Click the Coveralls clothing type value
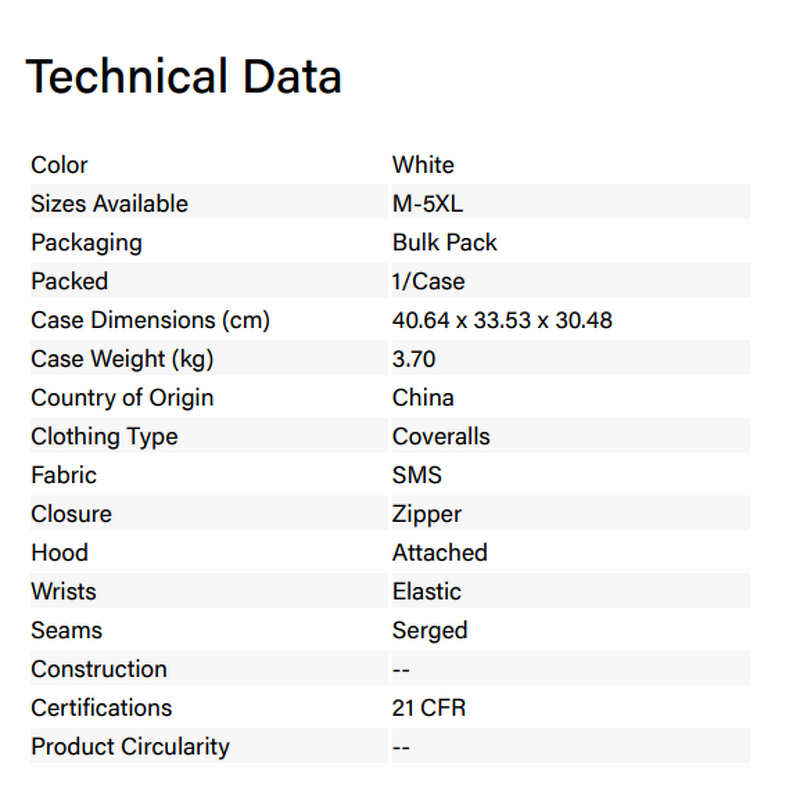The height and width of the screenshot is (800, 800). click(441, 437)
